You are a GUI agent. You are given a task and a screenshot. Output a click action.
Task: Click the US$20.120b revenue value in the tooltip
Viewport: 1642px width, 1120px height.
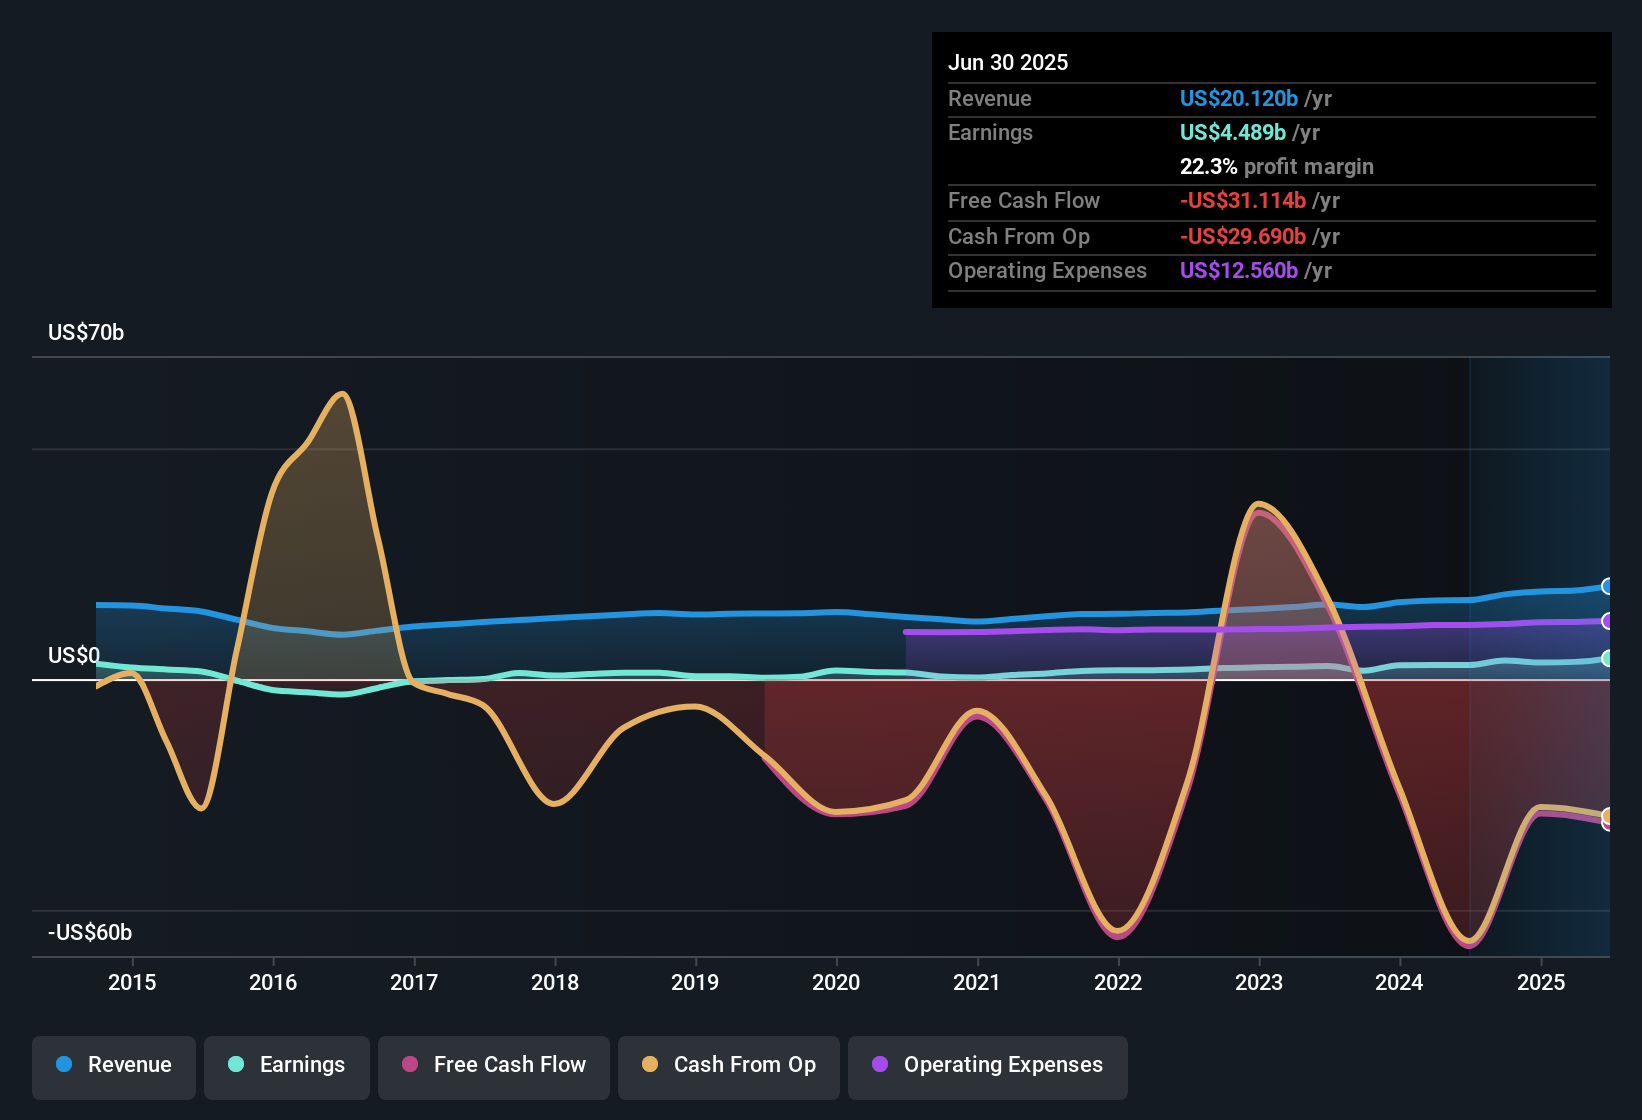pyautogui.click(x=1239, y=98)
